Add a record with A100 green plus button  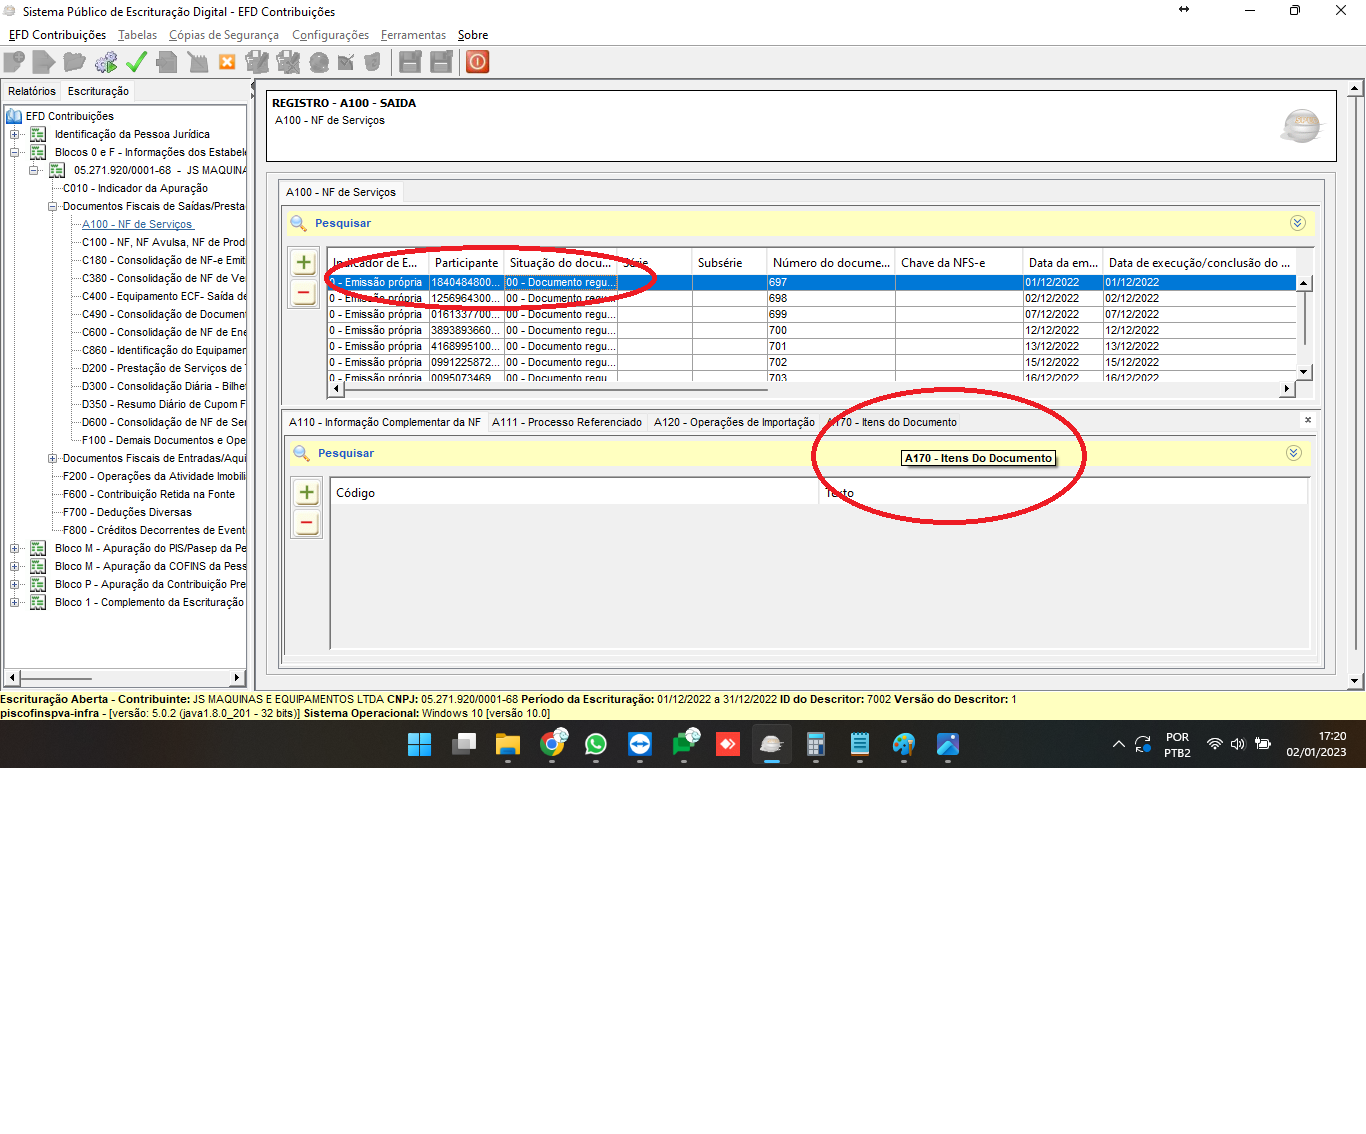(304, 263)
